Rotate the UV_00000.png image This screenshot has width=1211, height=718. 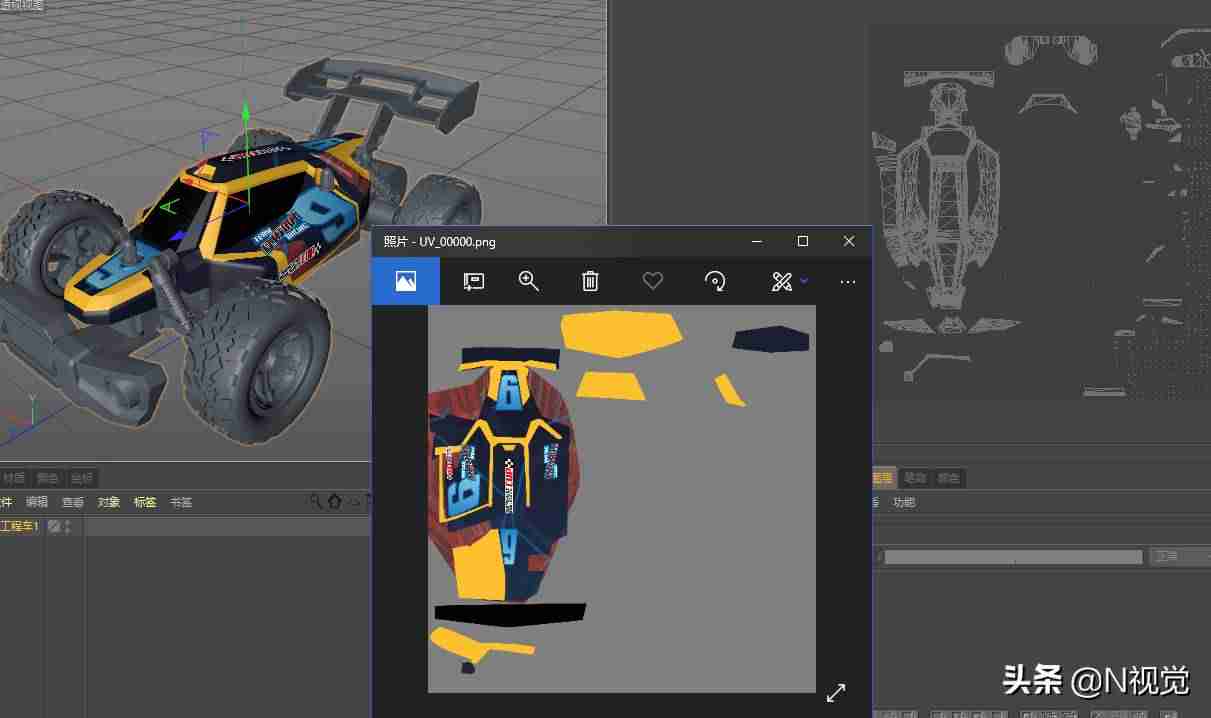click(715, 282)
